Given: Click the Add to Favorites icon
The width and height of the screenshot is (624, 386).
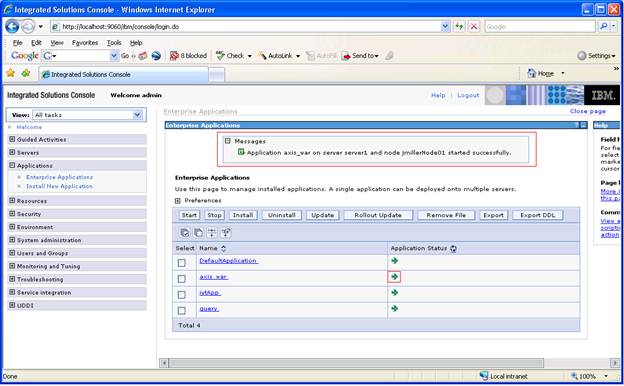Looking at the screenshot, I should point(26,73).
